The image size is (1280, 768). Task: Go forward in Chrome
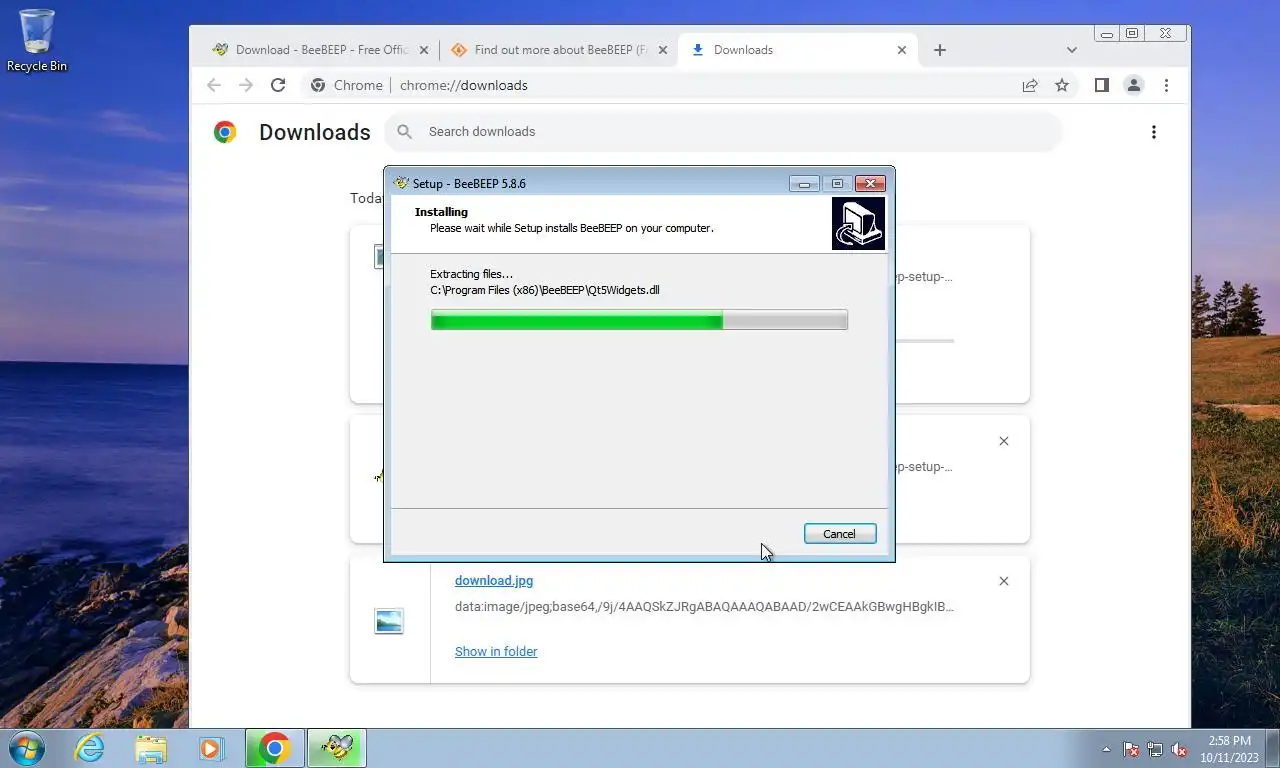point(246,86)
